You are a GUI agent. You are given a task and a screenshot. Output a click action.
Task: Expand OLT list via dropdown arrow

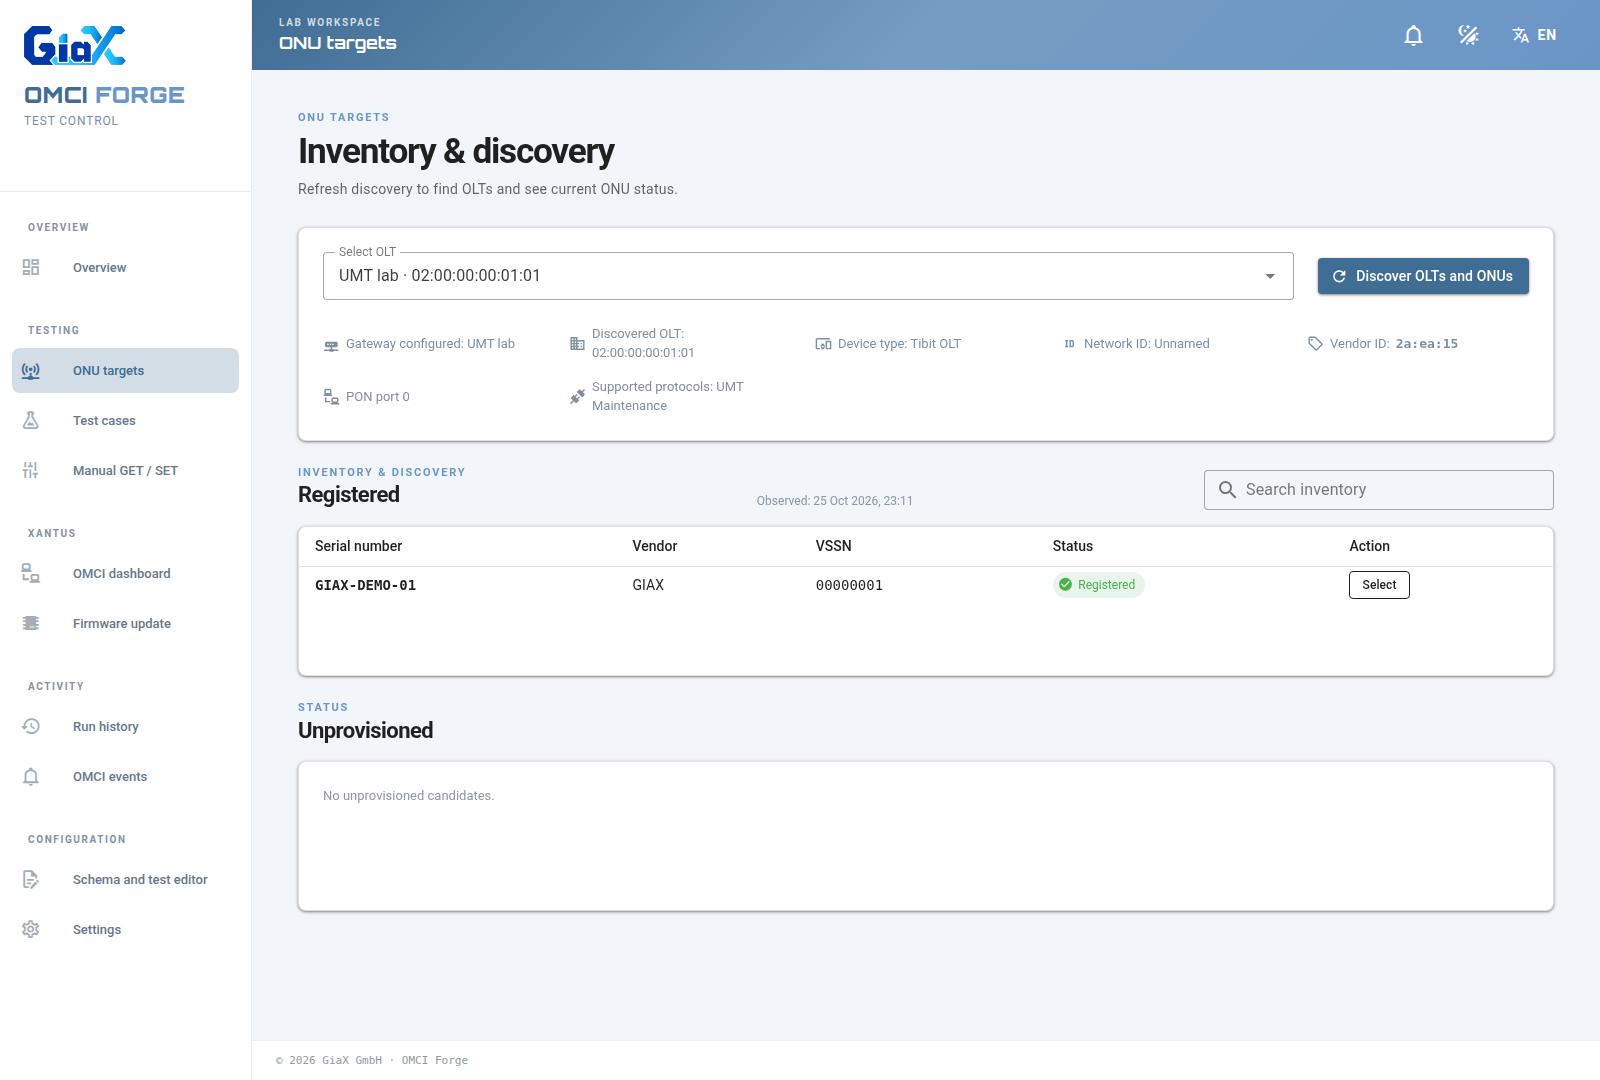1270,276
